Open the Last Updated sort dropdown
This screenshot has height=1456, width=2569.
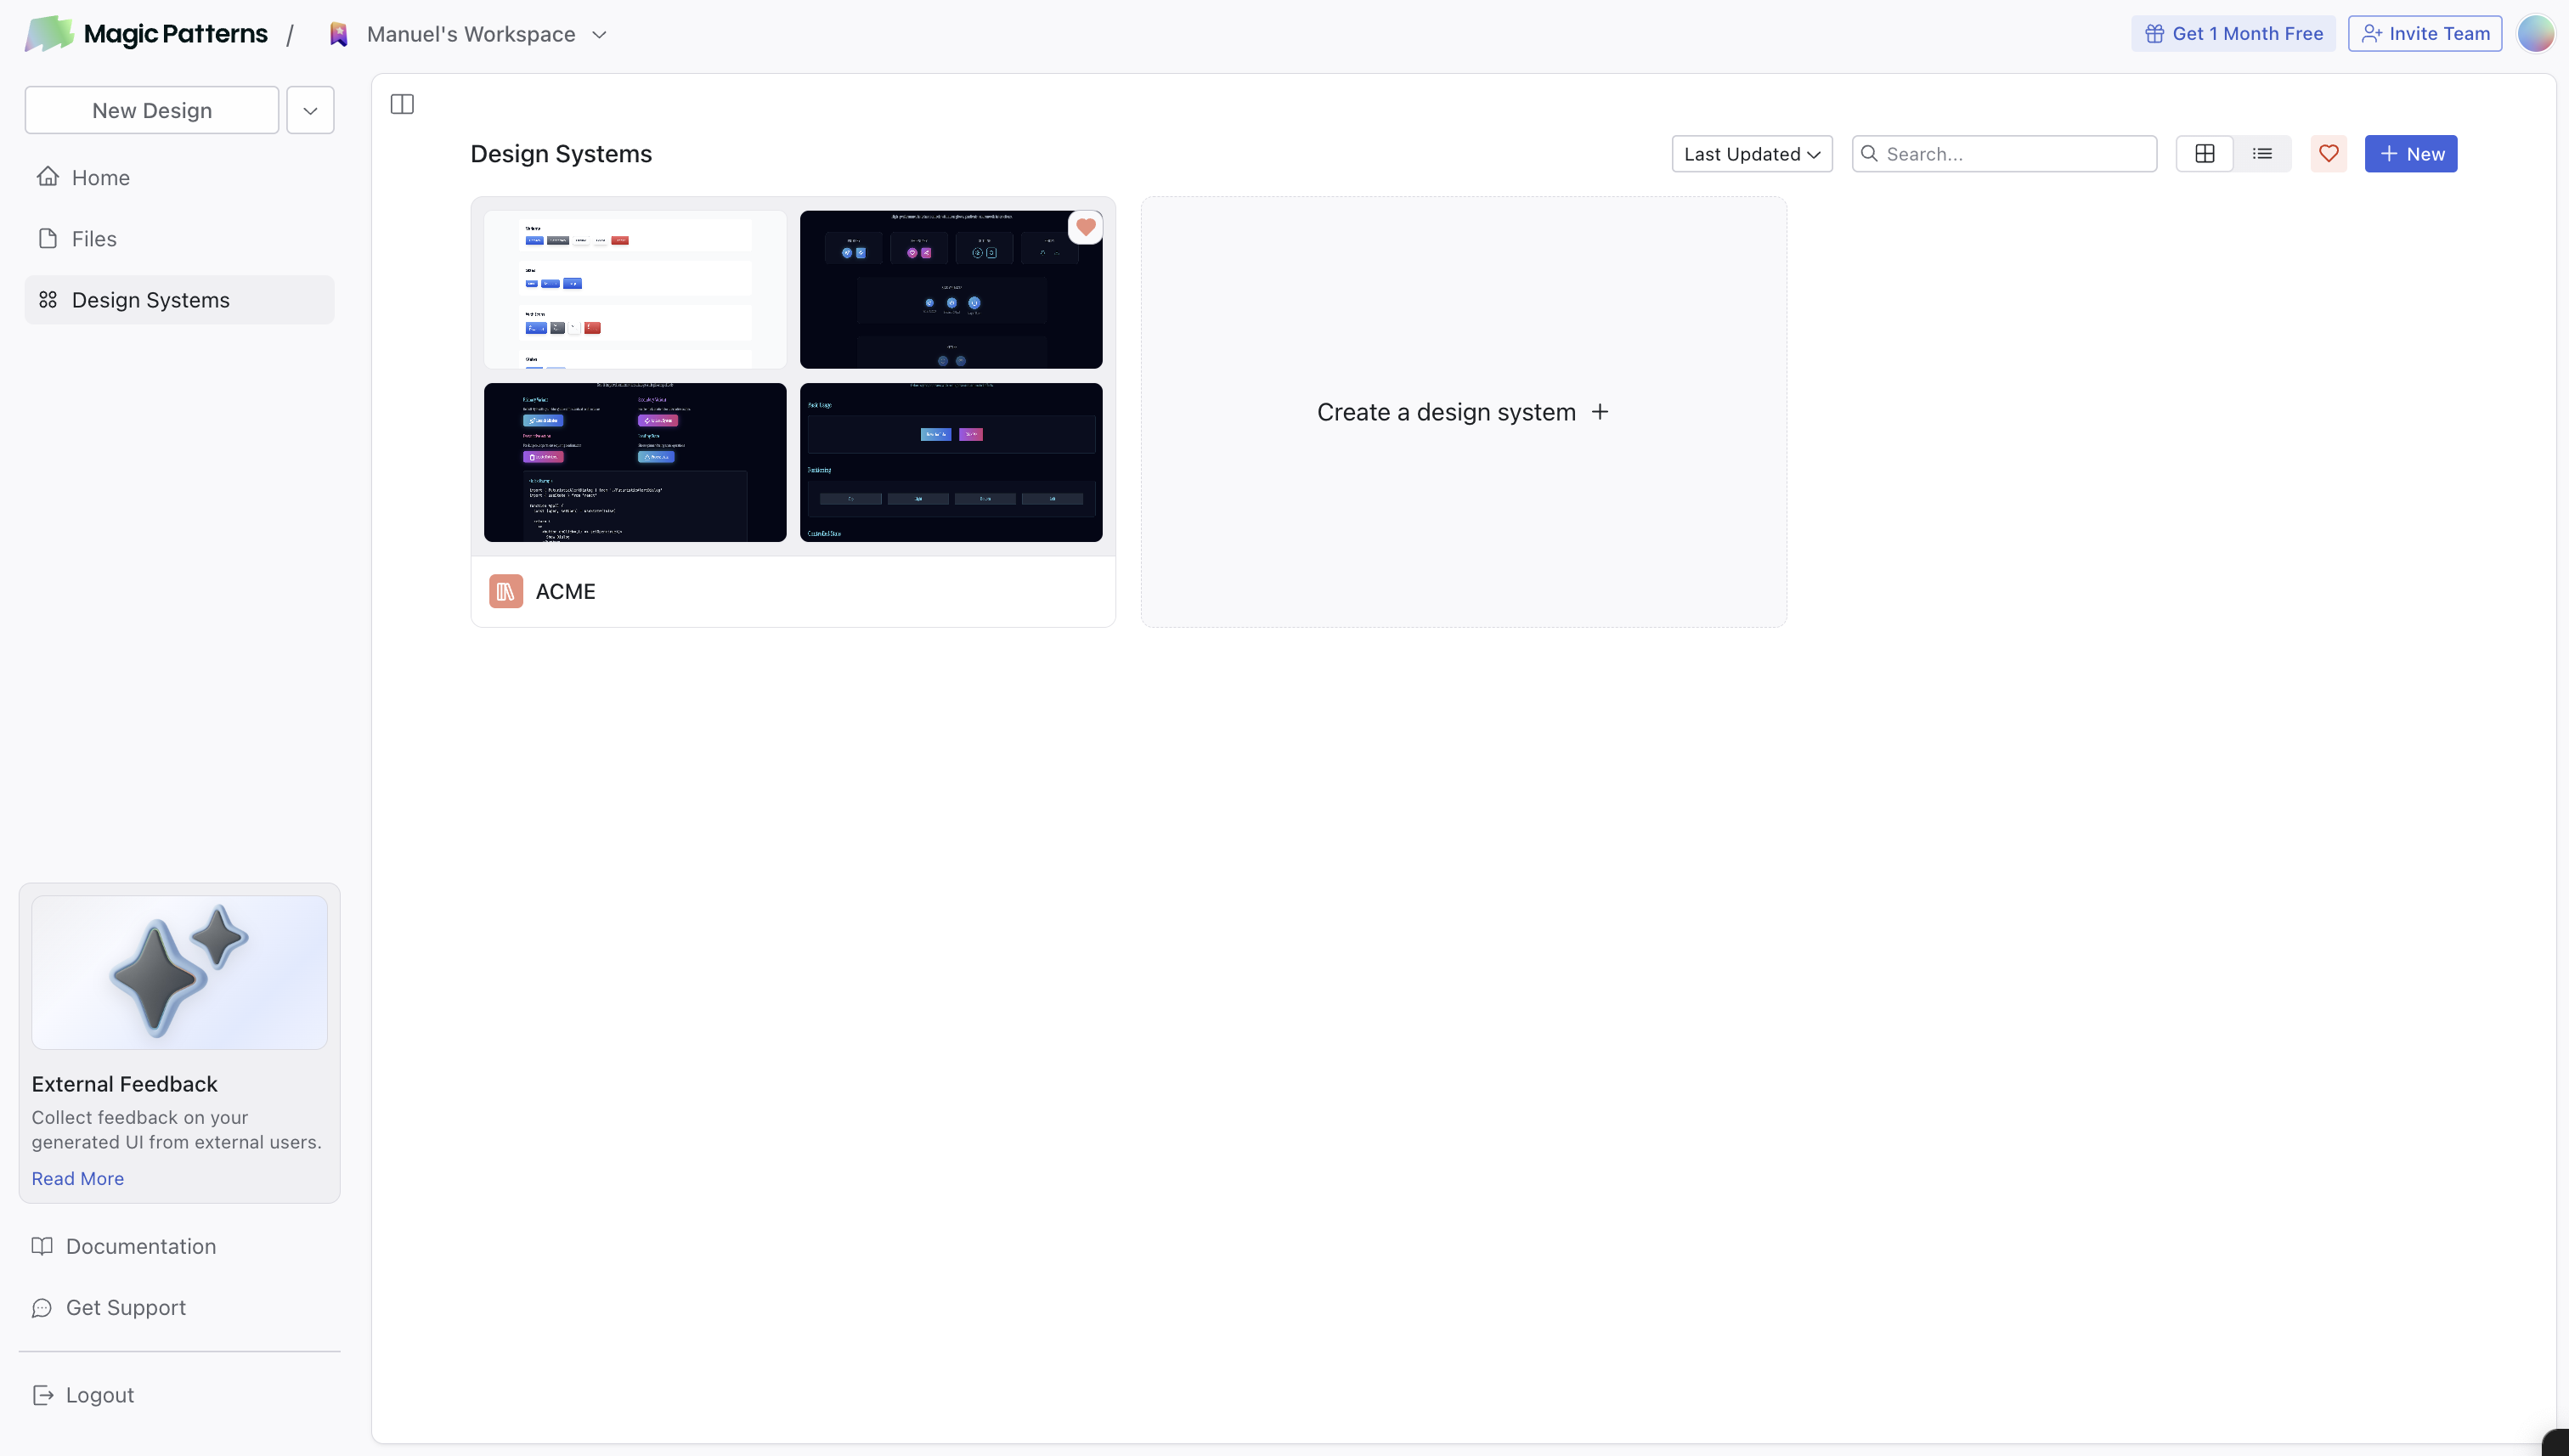[x=1751, y=154]
